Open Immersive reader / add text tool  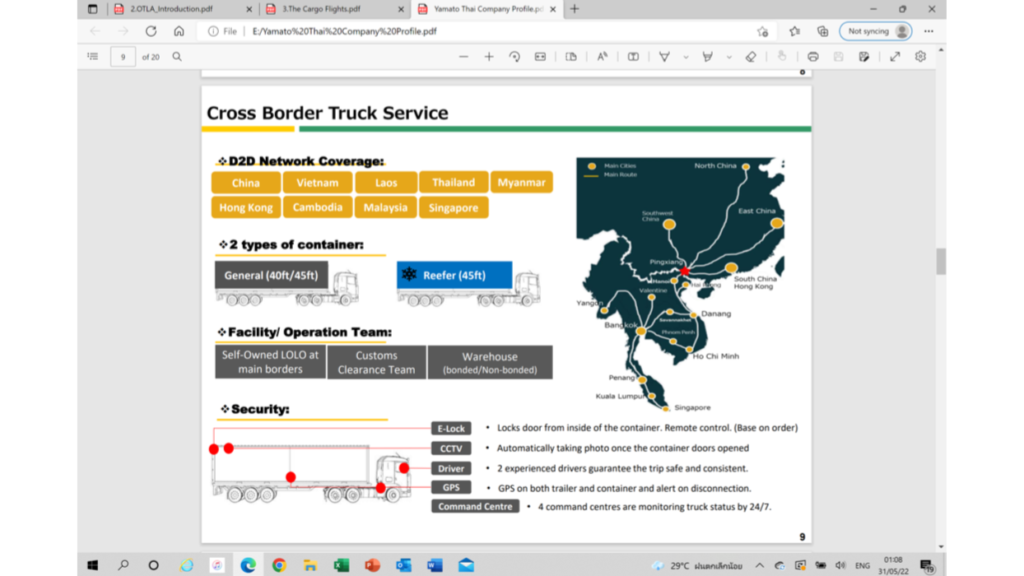633,57
